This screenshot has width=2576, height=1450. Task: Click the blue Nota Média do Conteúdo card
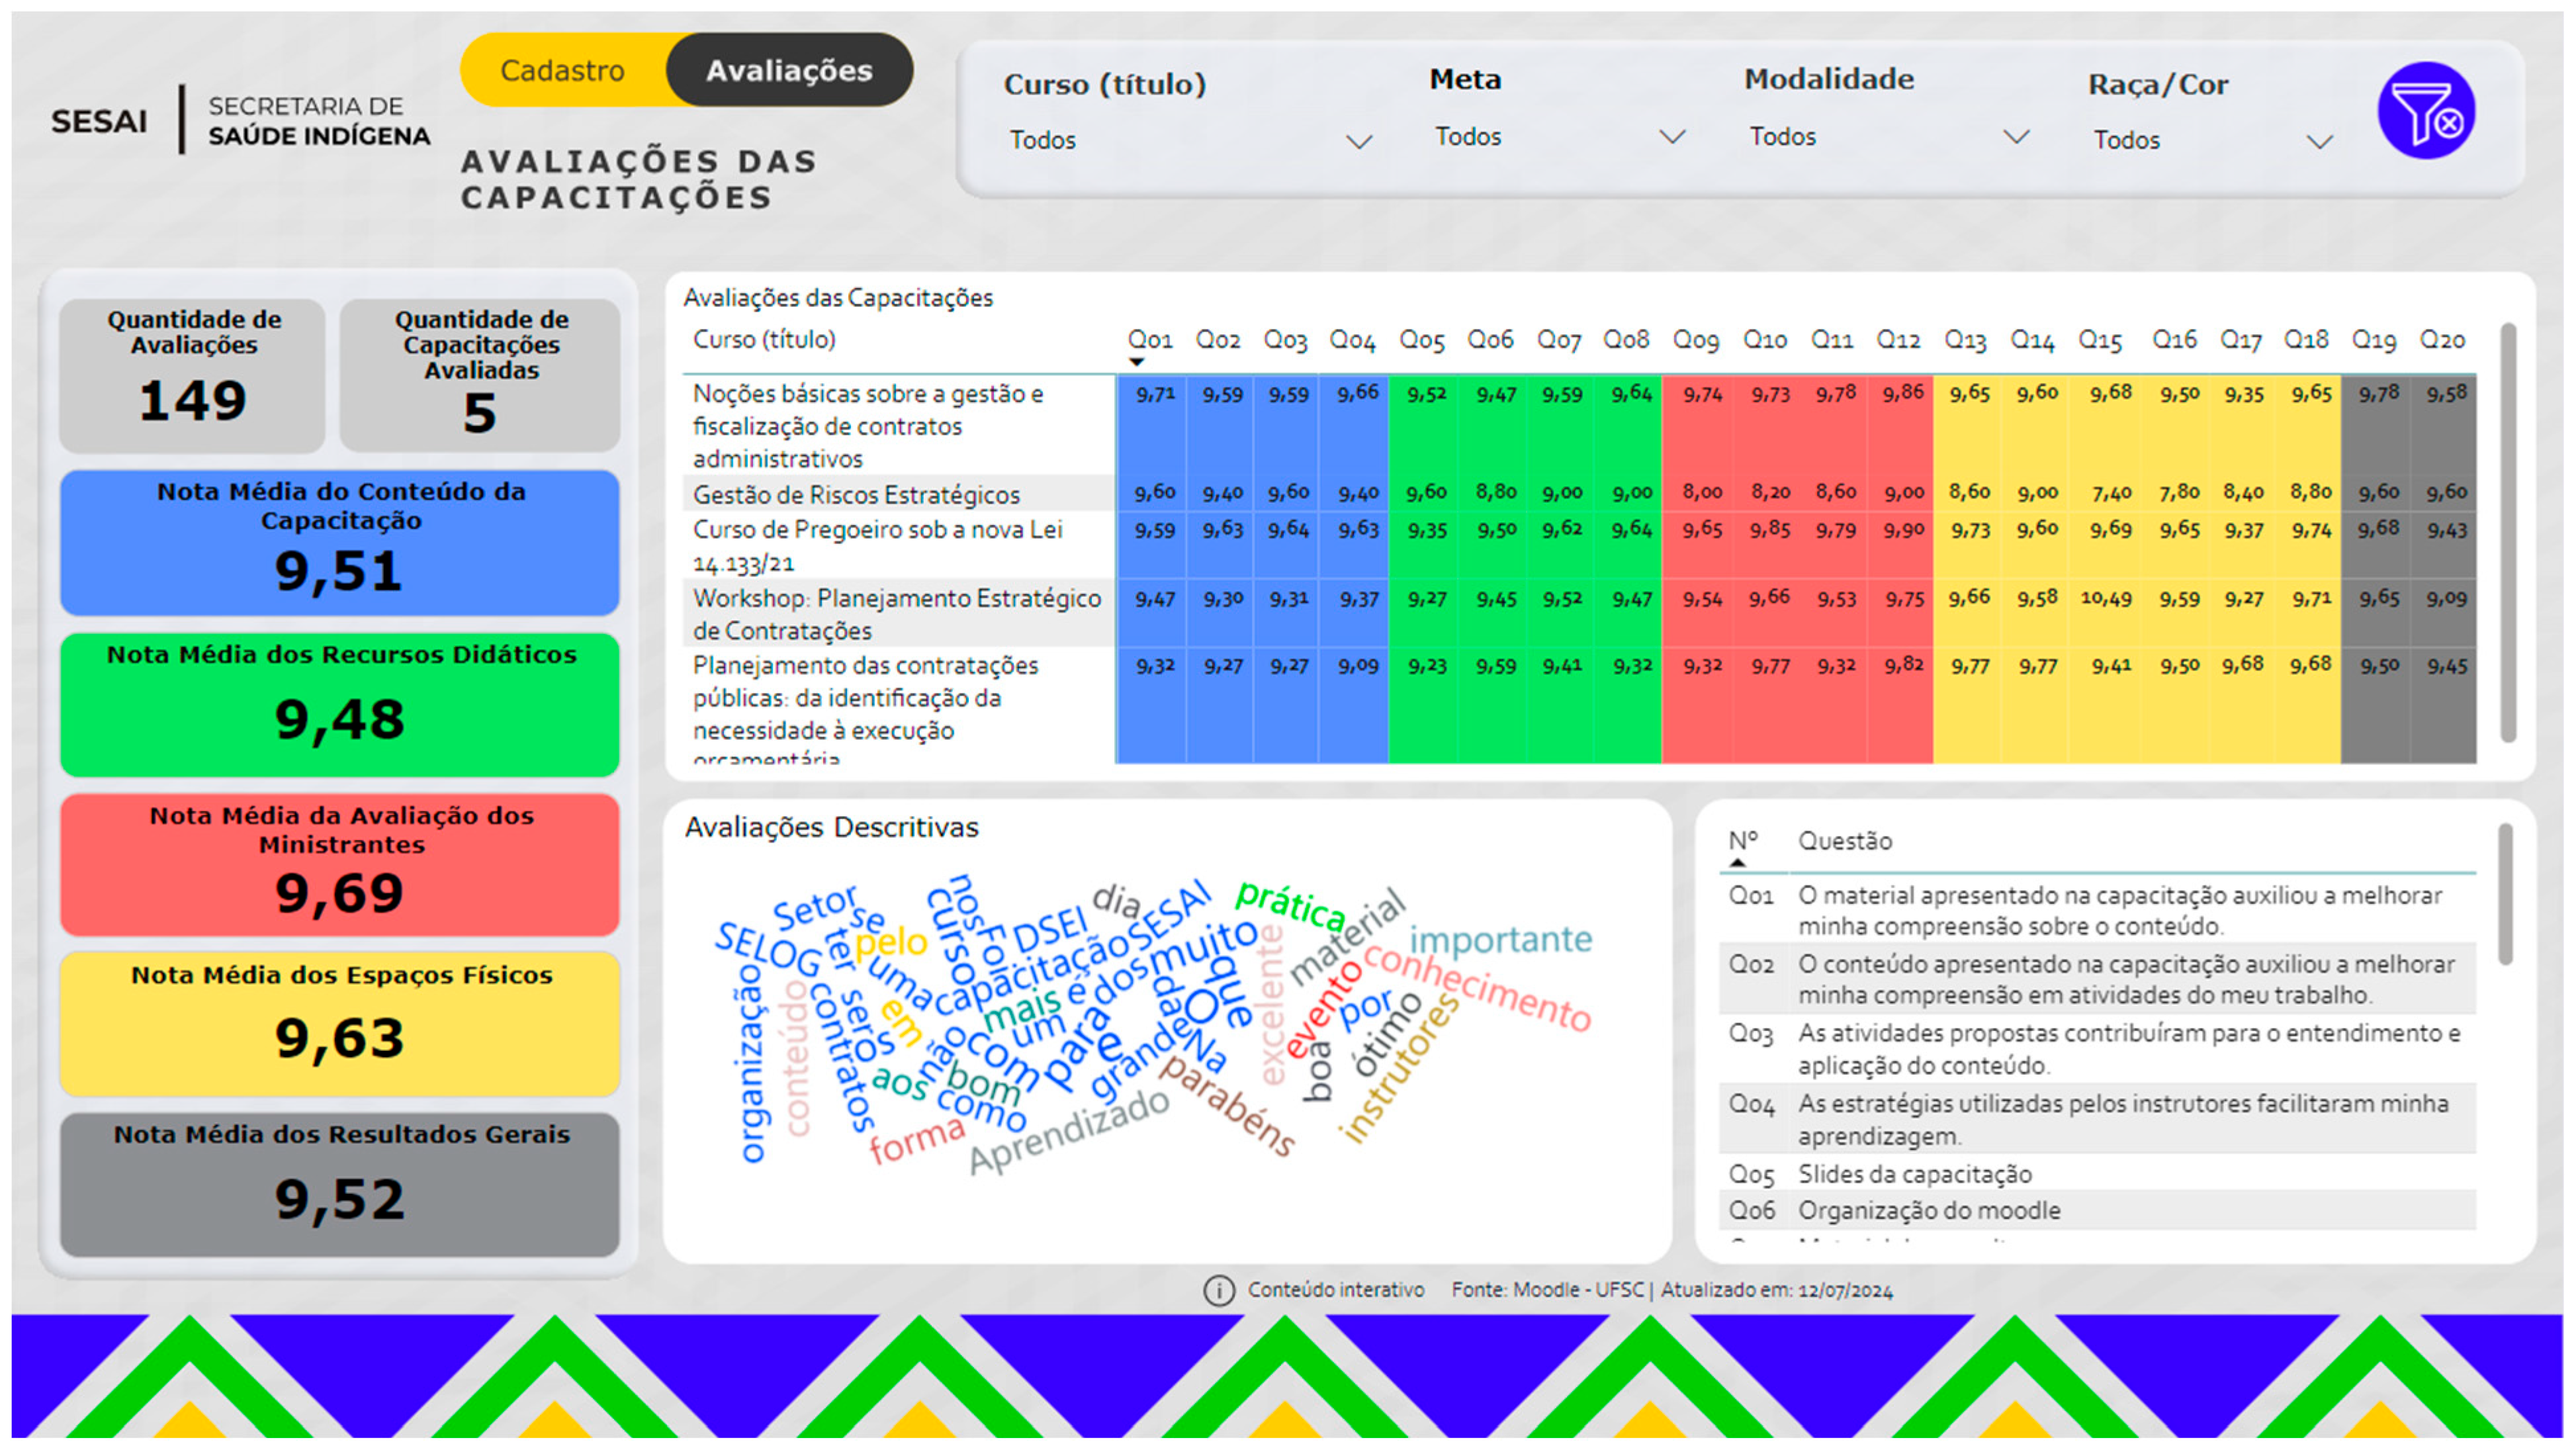pos(340,543)
